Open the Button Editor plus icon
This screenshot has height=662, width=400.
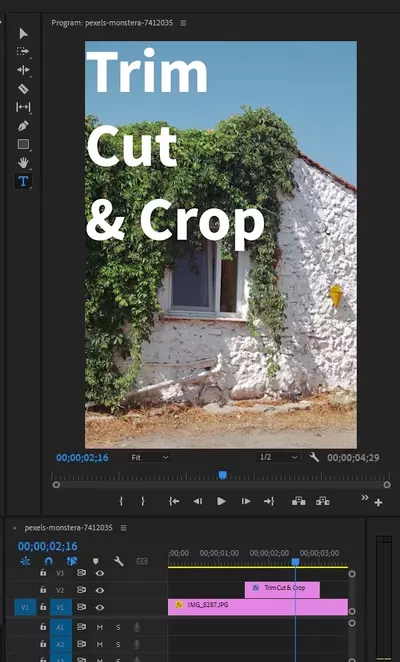click(x=378, y=502)
